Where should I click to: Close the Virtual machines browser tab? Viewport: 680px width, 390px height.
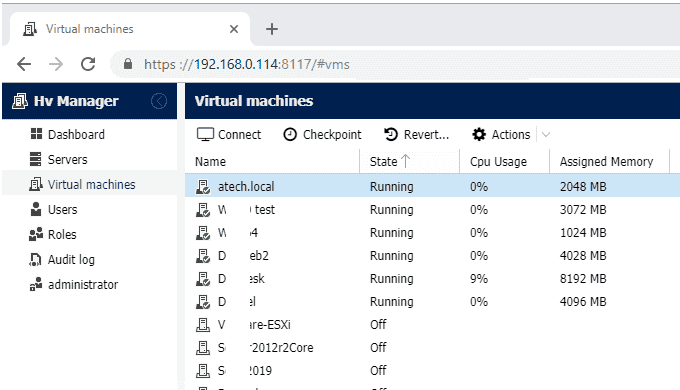pyautogui.click(x=234, y=29)
